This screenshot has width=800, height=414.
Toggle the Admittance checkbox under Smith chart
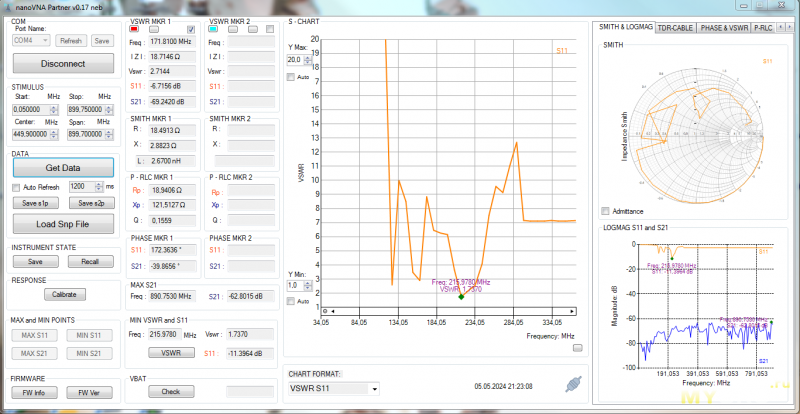tap(604, 211)
